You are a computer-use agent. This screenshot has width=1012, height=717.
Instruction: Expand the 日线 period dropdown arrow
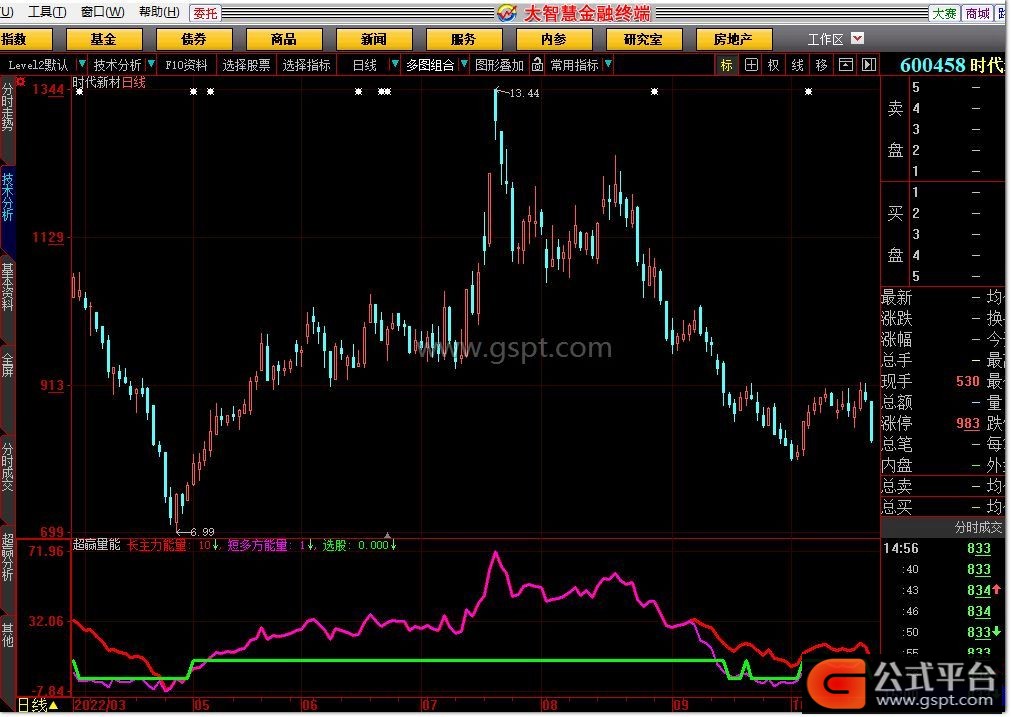[x=395, y=65]
